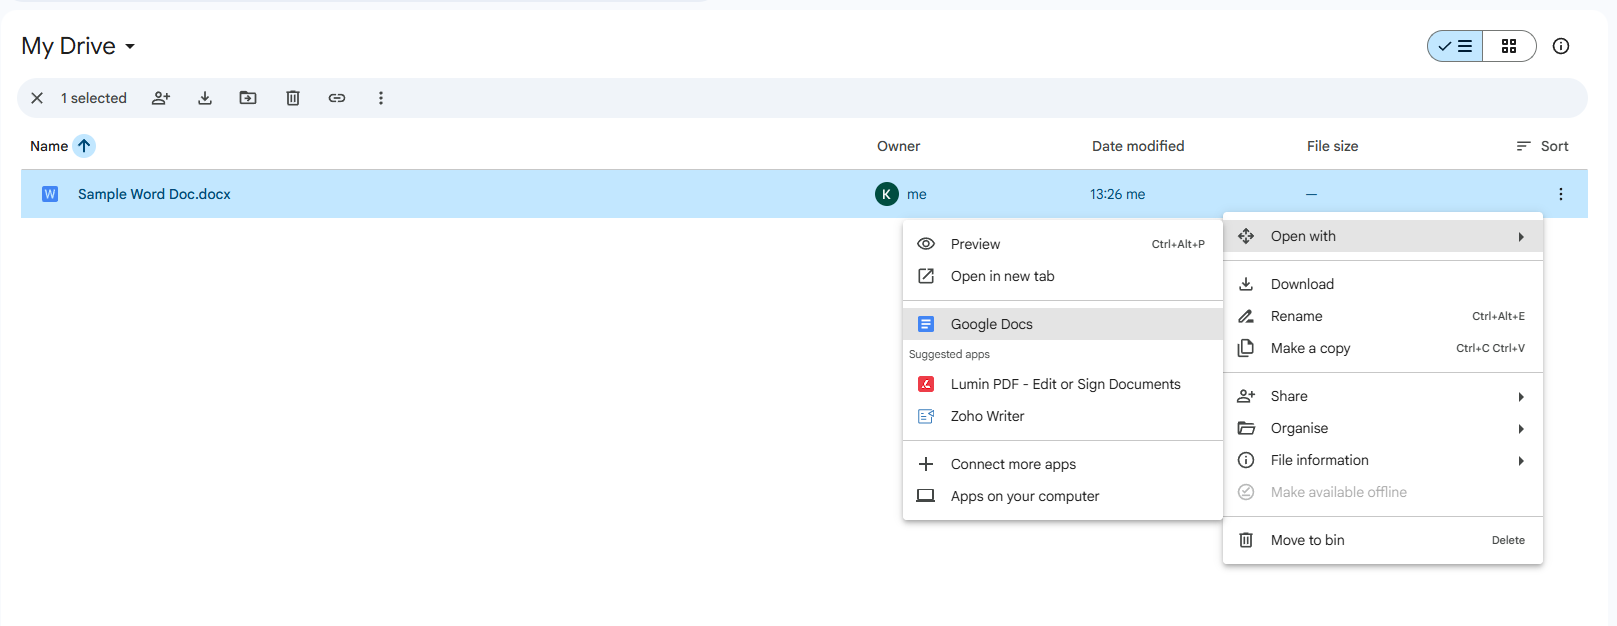Open the view details info icon

(x=1560, y=46)
